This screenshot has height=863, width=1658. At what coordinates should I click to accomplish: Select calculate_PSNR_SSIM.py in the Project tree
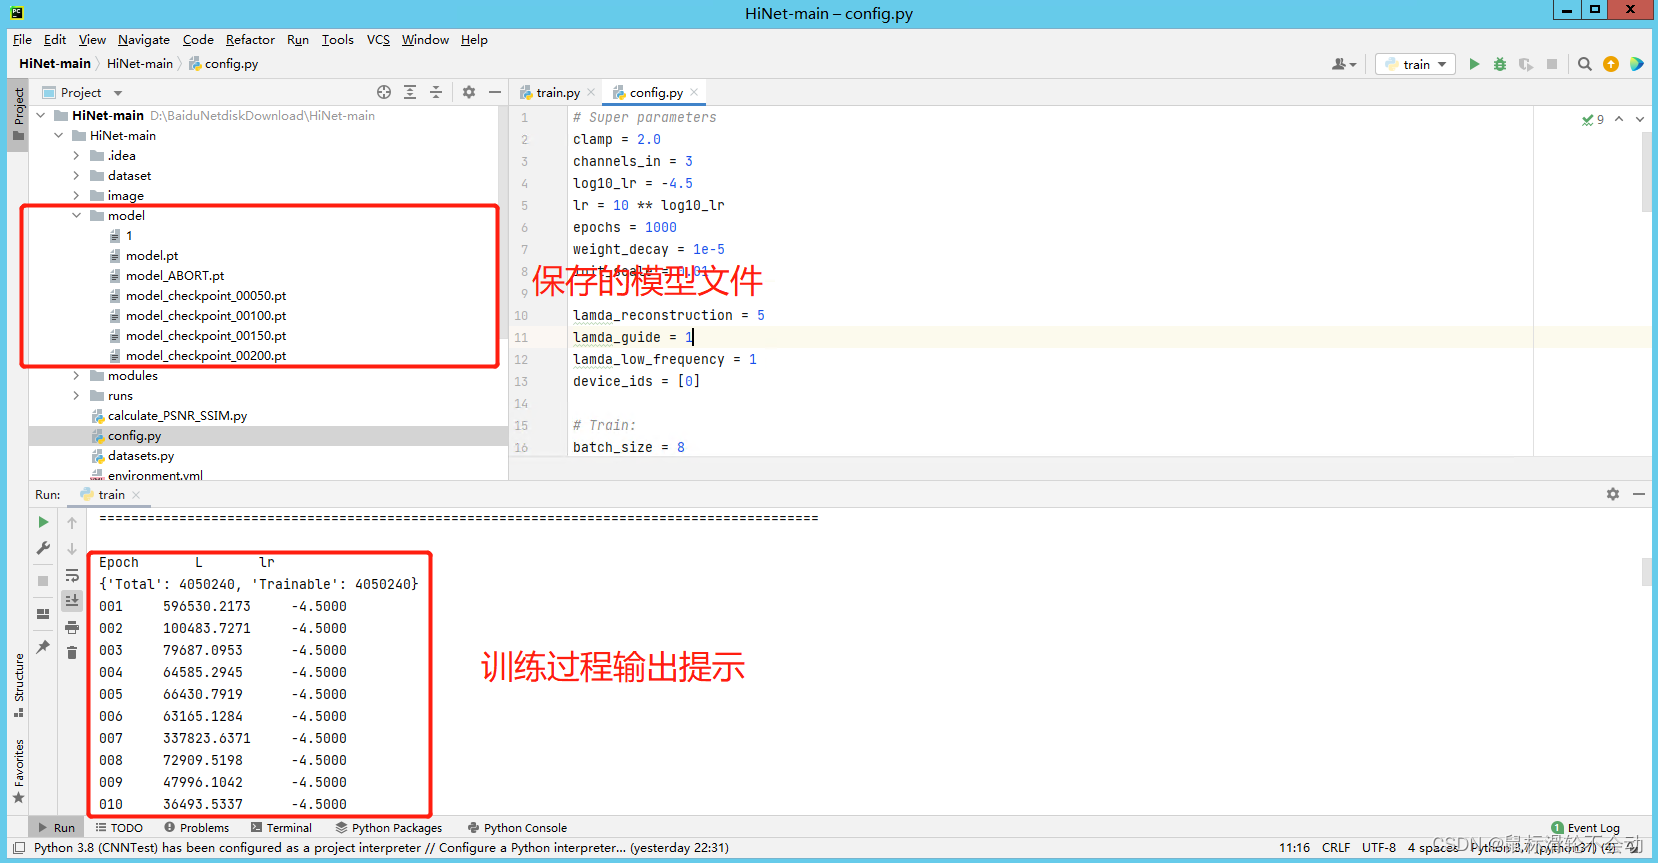click(x=177, y=415)
